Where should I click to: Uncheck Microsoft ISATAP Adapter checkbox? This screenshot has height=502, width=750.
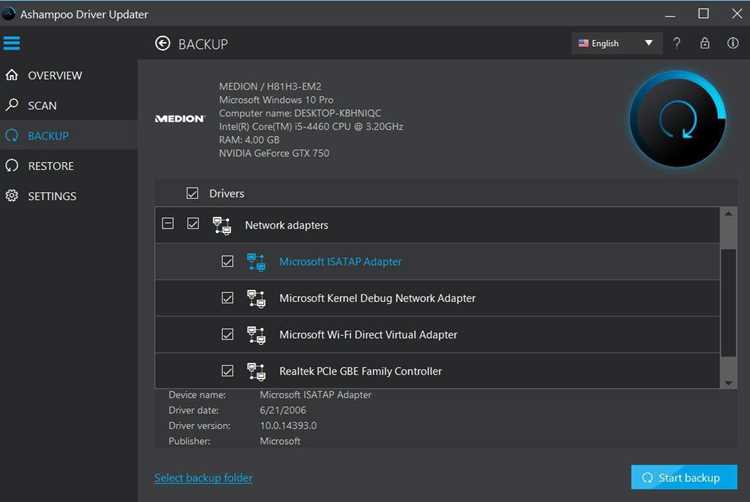click(227, 261)
